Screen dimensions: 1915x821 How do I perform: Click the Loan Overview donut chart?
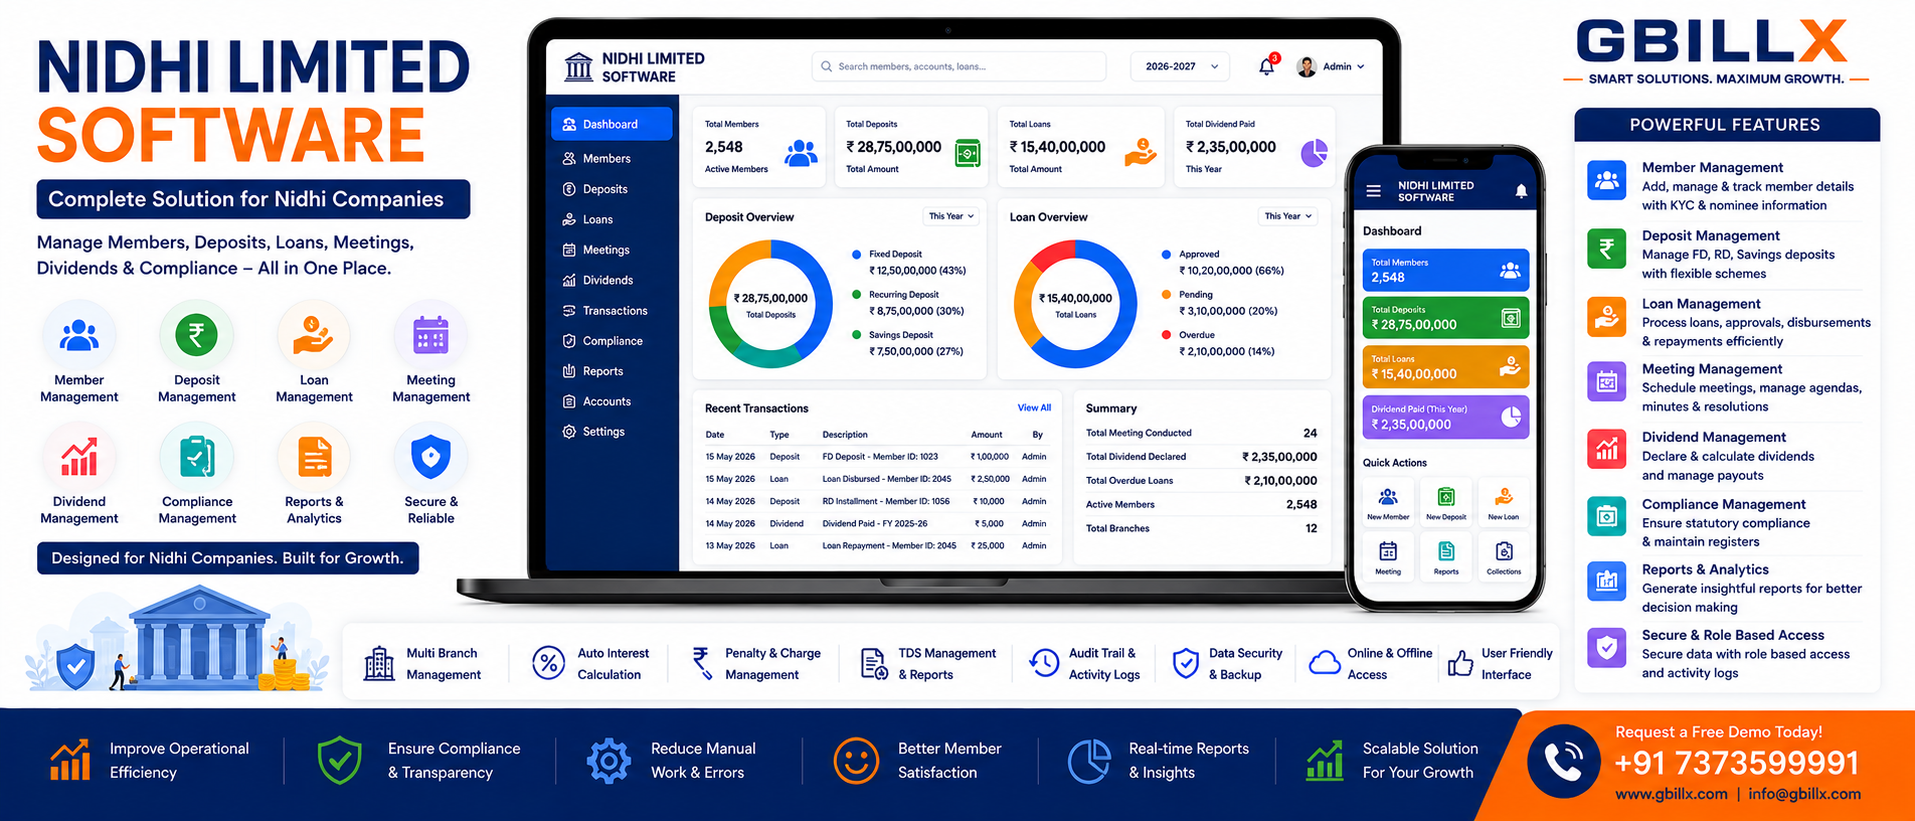tap(1076, 304)
